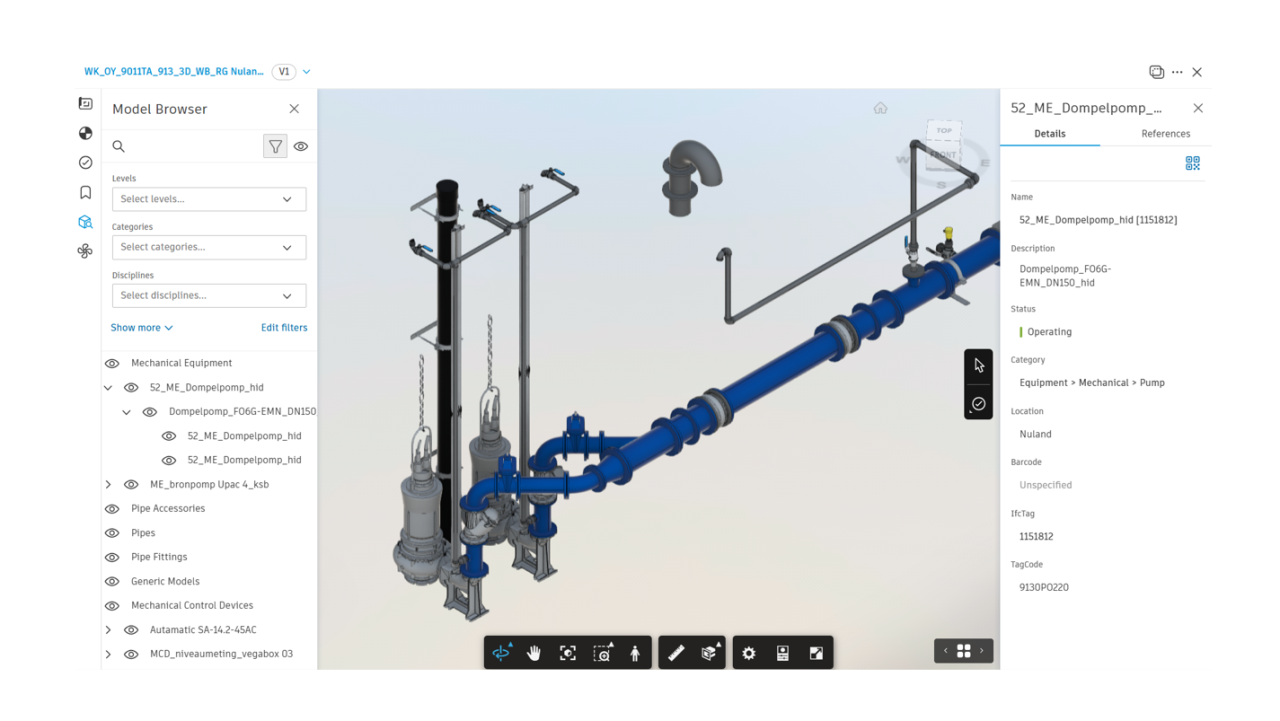Open the Select levels dropdown
This screenshot has width=1280, height=721.
(209, 199)
